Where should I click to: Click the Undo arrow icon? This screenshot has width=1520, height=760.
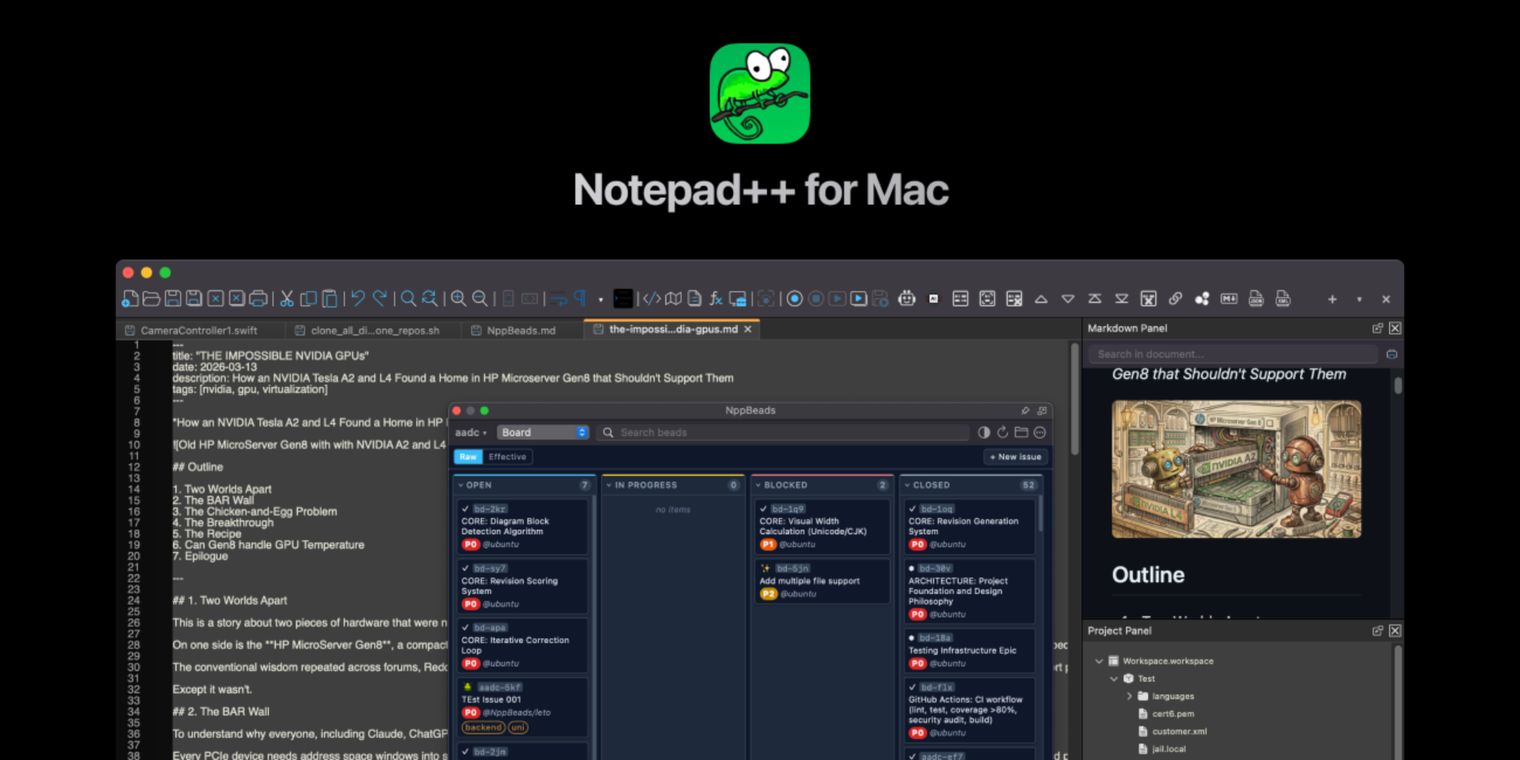pos(357,298)
